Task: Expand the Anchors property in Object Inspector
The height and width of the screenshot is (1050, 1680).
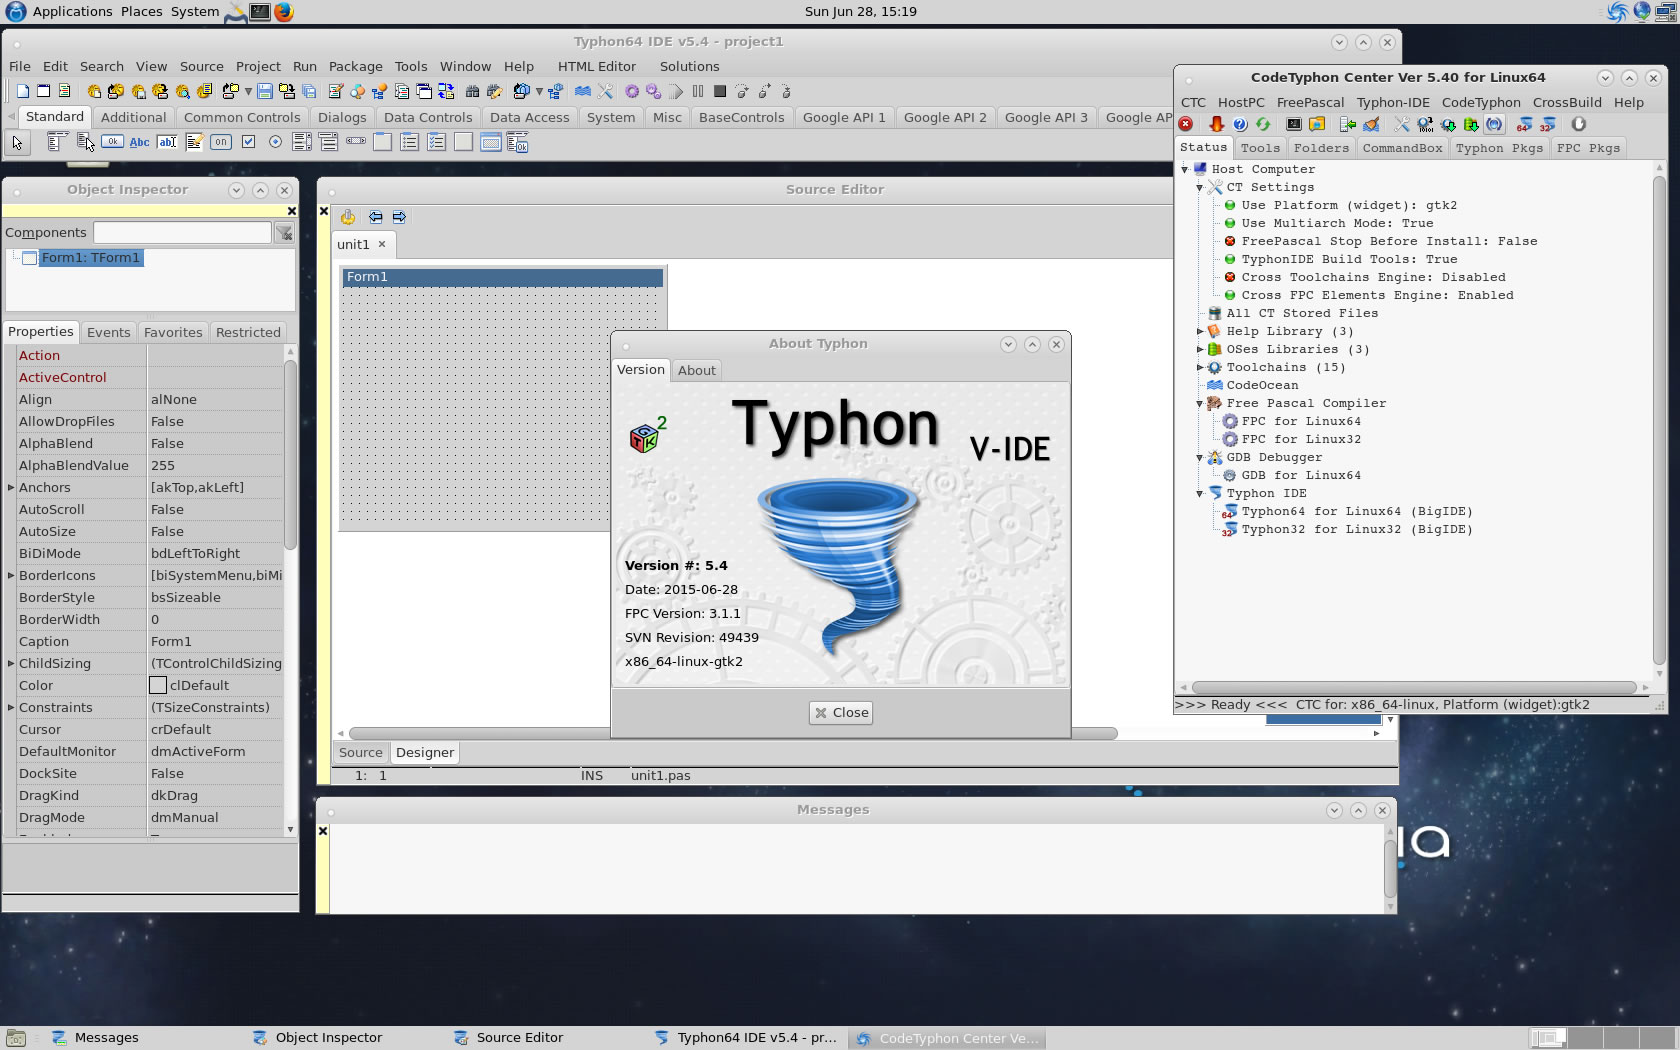Action: point(11,488)
